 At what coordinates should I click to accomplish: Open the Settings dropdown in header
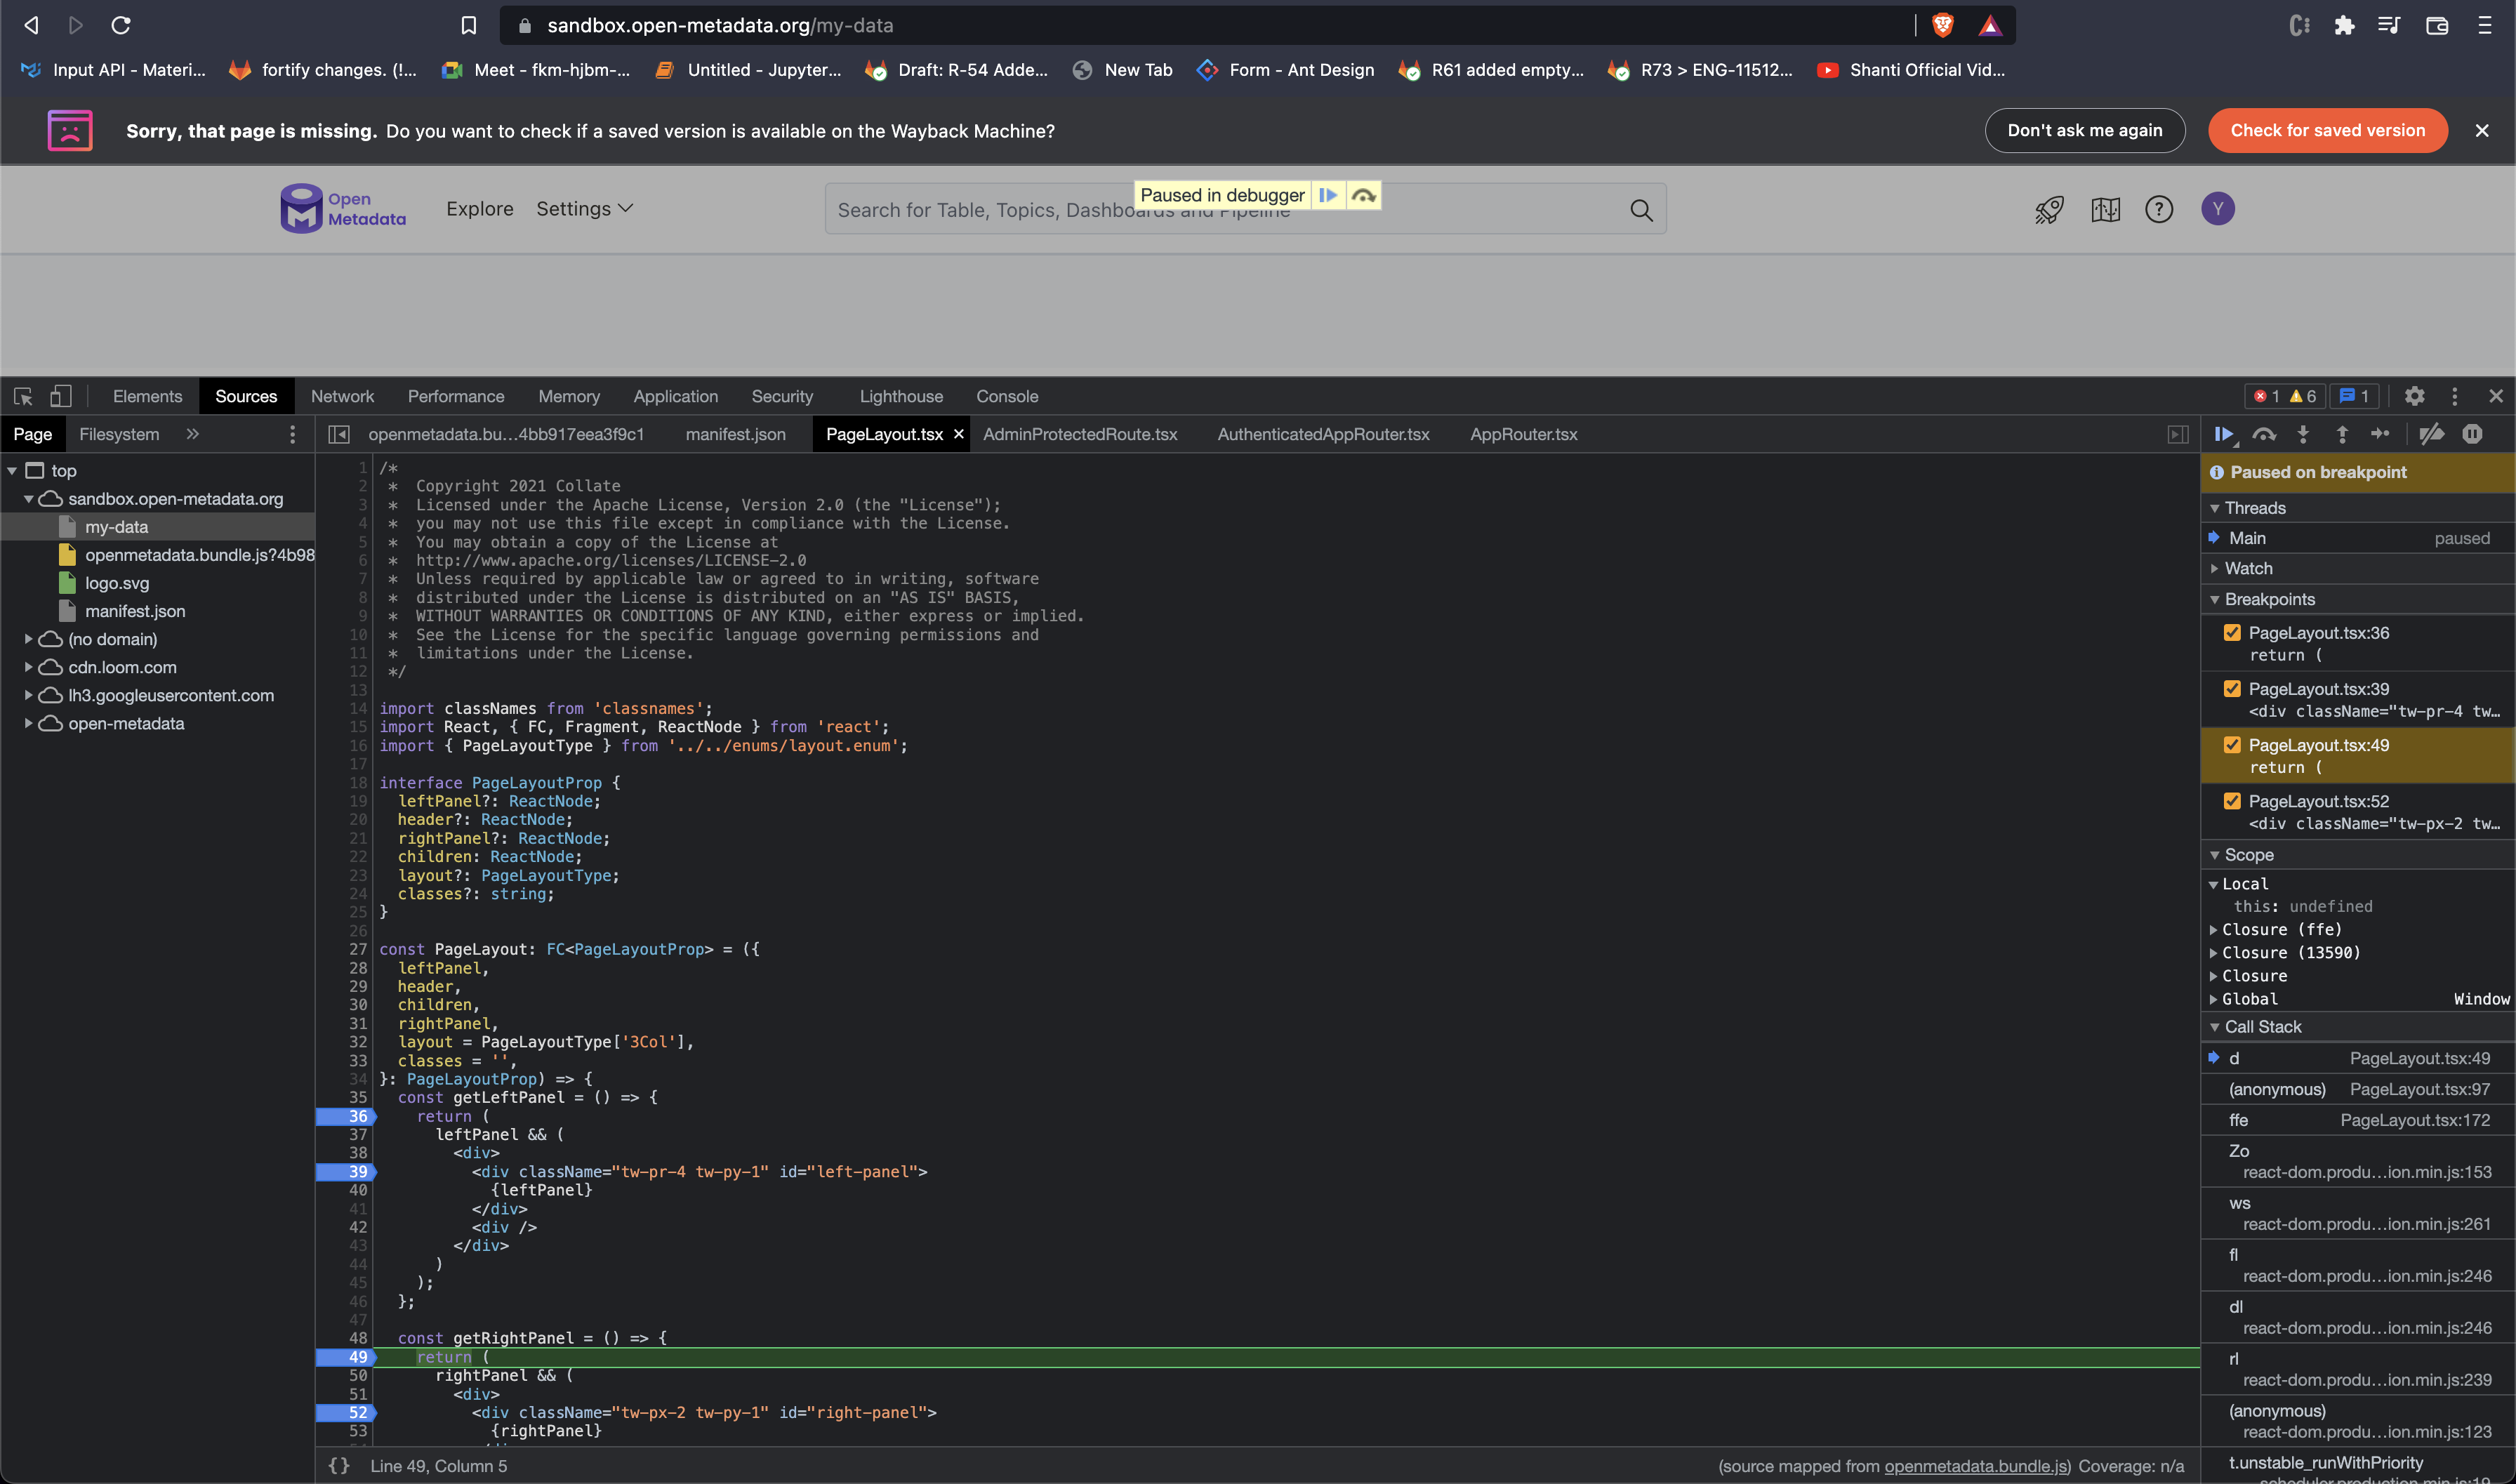pos(585,209)
